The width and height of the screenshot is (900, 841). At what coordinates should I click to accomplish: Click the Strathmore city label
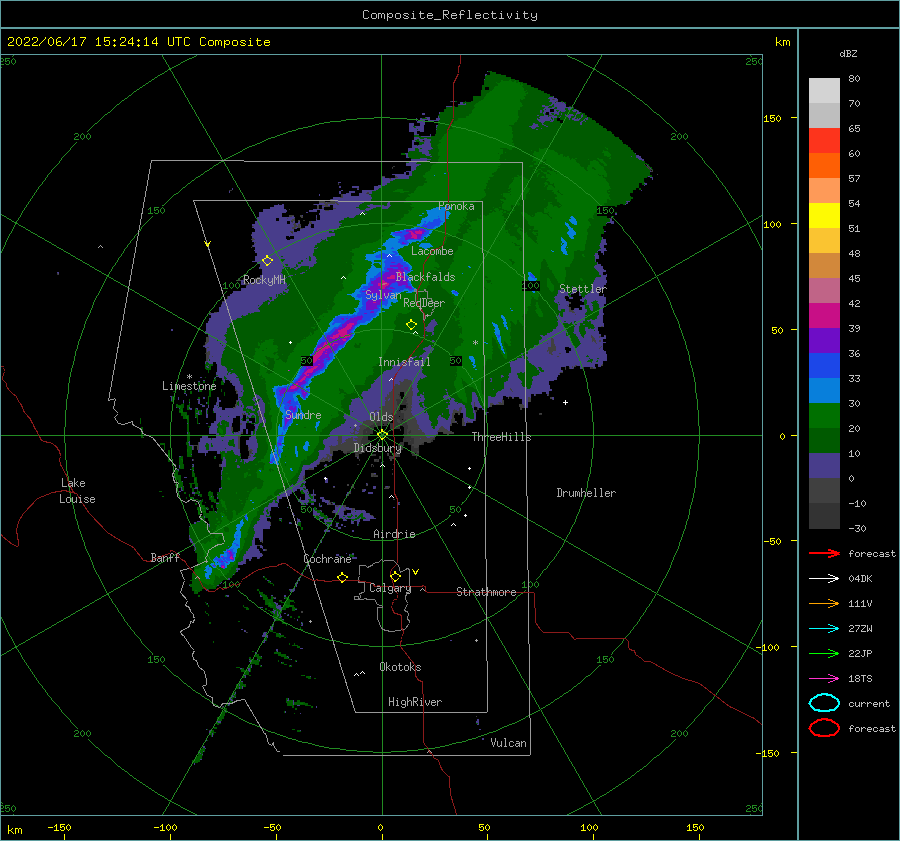coord(486,592)
